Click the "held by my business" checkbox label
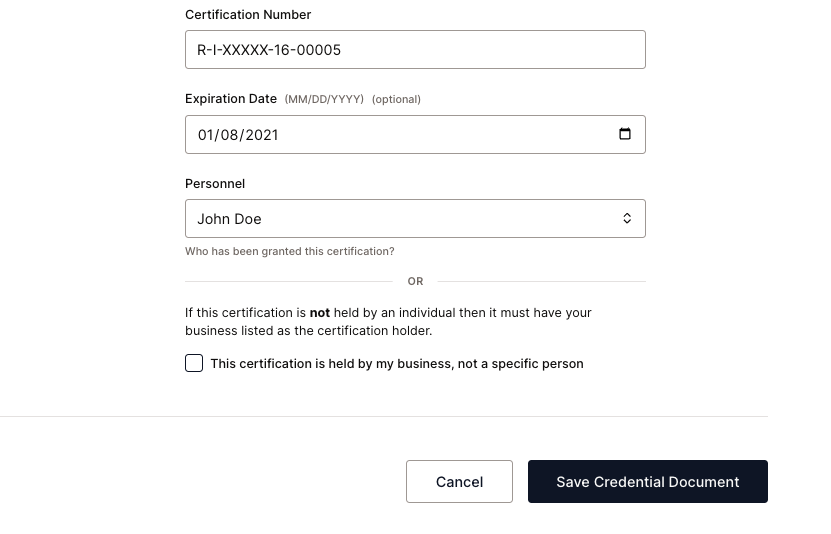 tap(397, 364)
